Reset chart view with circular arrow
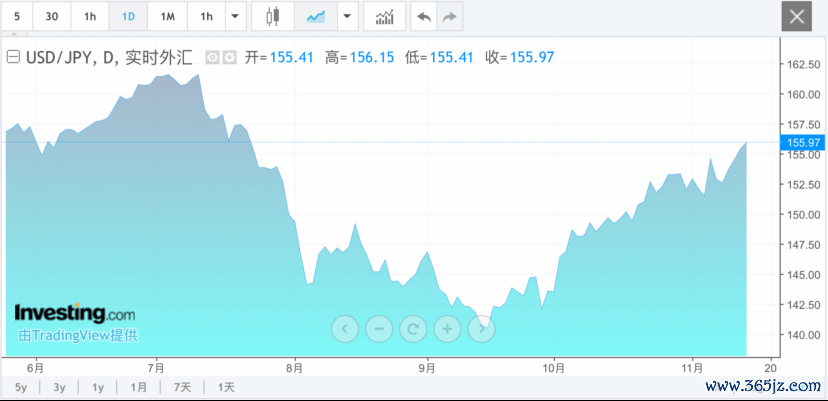Viewport: 828px width, 401px height. 413,329
